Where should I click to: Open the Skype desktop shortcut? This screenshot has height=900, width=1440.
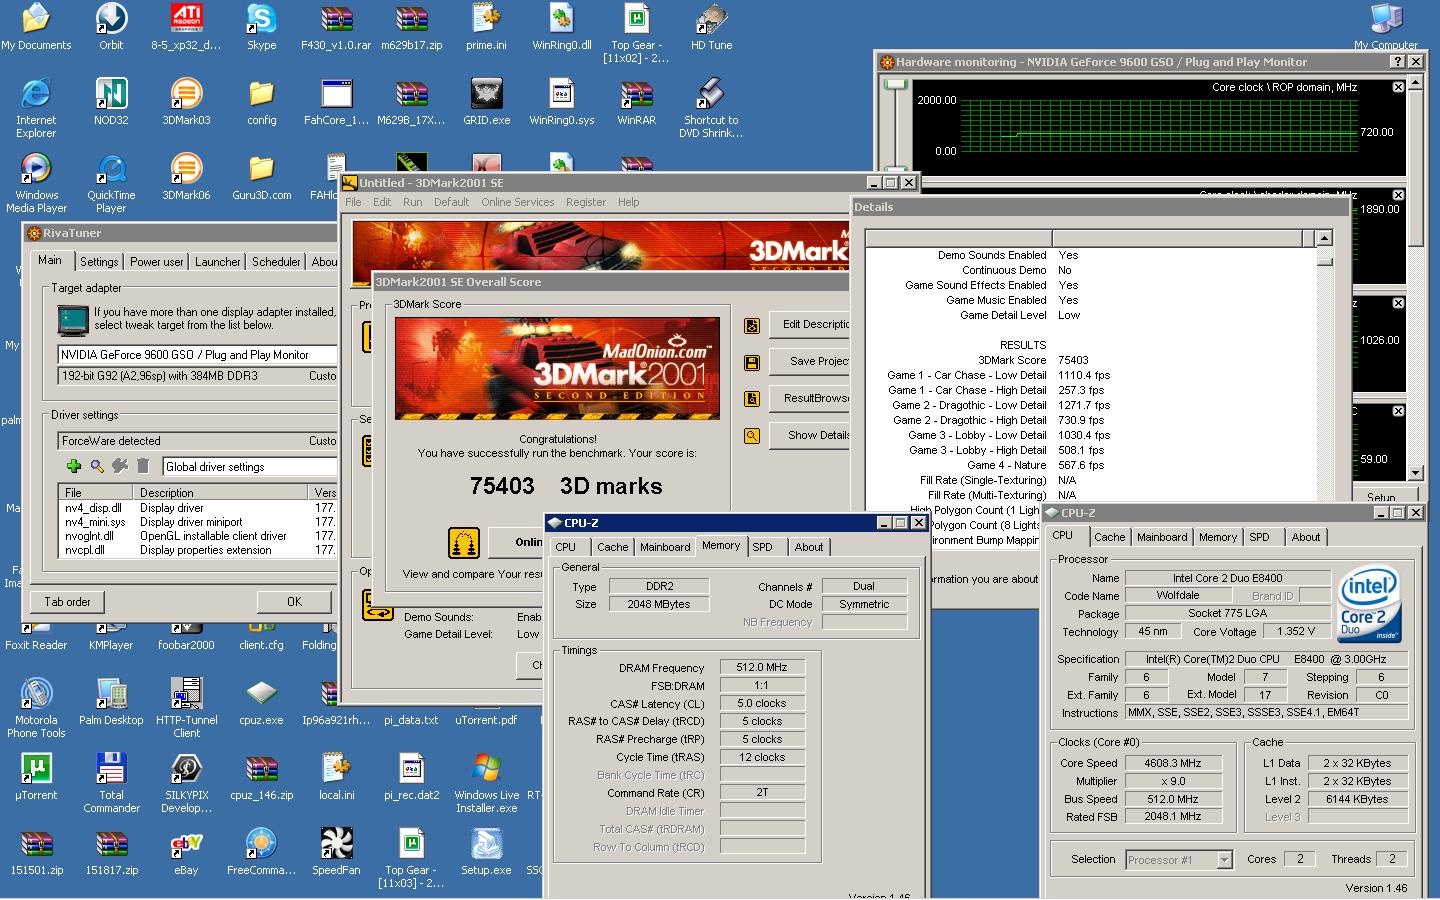pyautogui.click(x=261, y=20)
